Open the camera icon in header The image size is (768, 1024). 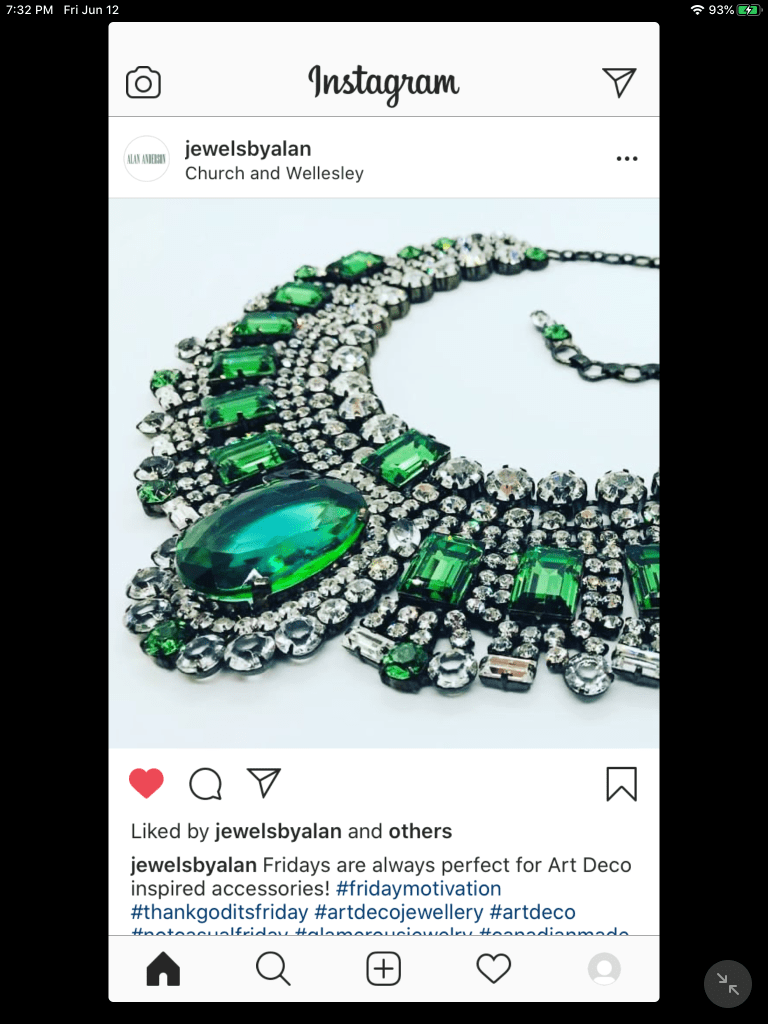click(x=143, y=82)
